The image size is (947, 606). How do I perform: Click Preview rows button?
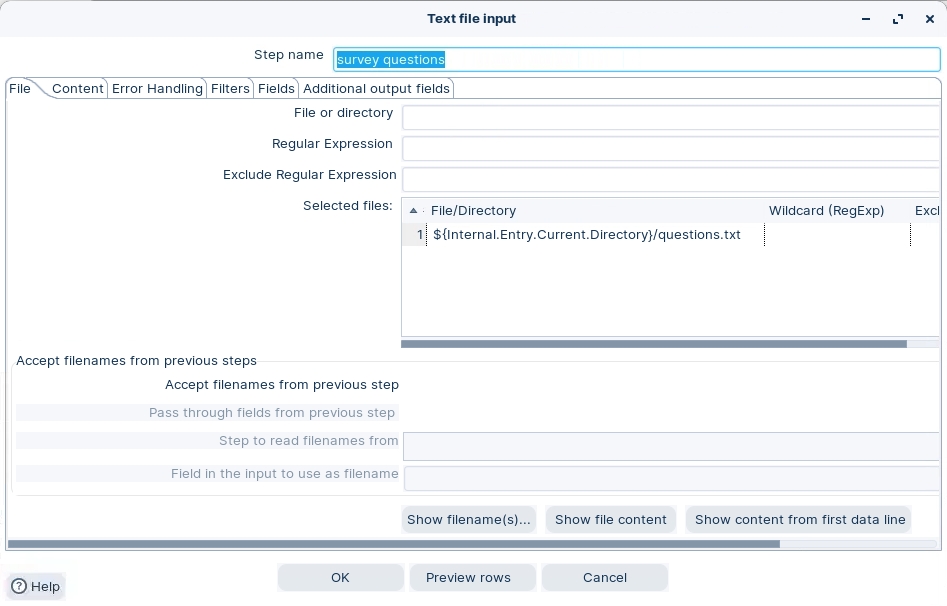point(468,578)
